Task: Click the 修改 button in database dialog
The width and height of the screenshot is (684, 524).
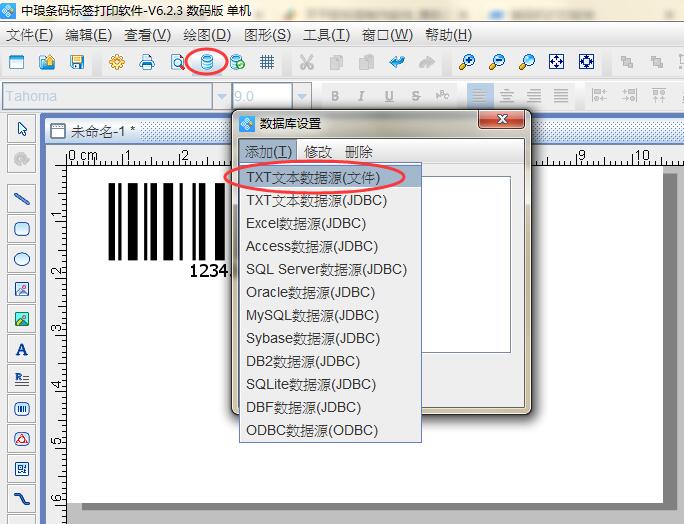Action: 318,152
